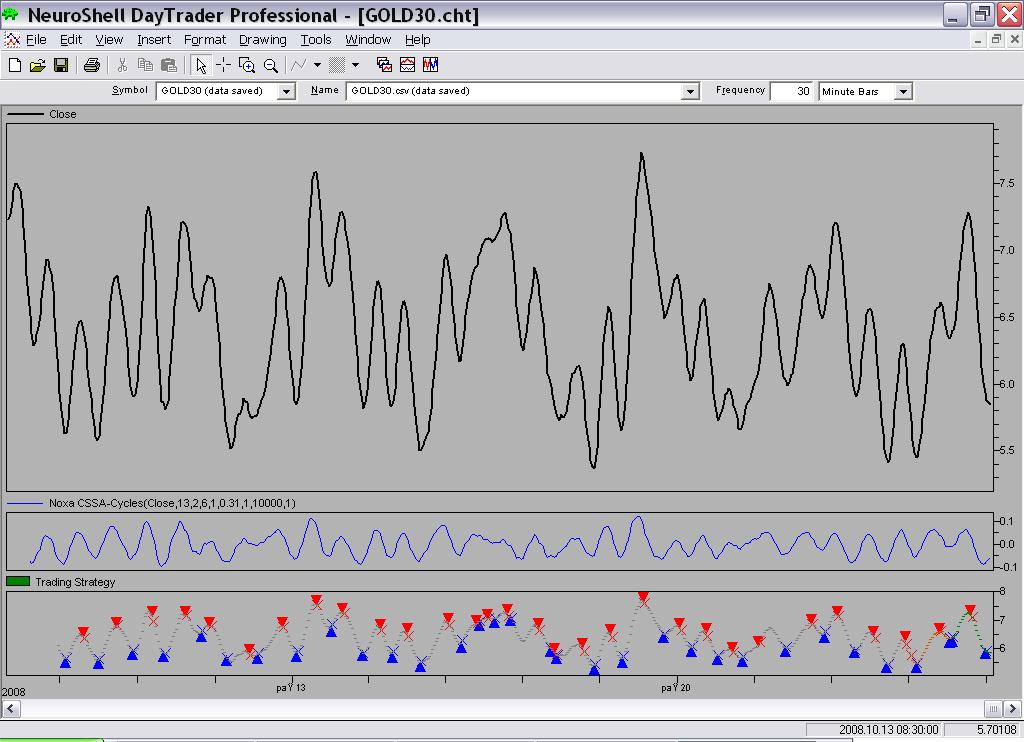The width and height of the screenshot is (1024, 742).
Task: Activate the crosshair cursor tool
Action: pyautogui.click(x=223, y=65)
